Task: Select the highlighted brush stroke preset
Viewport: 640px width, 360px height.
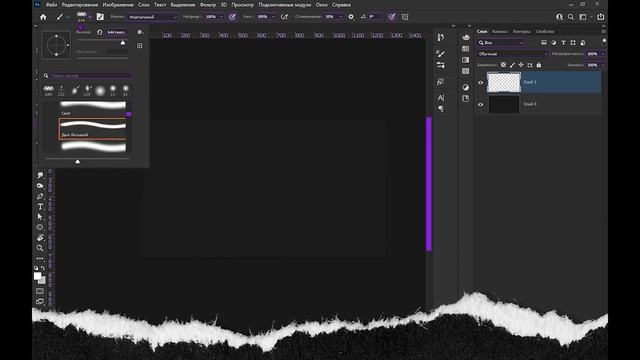Action: tap(93, 129)
